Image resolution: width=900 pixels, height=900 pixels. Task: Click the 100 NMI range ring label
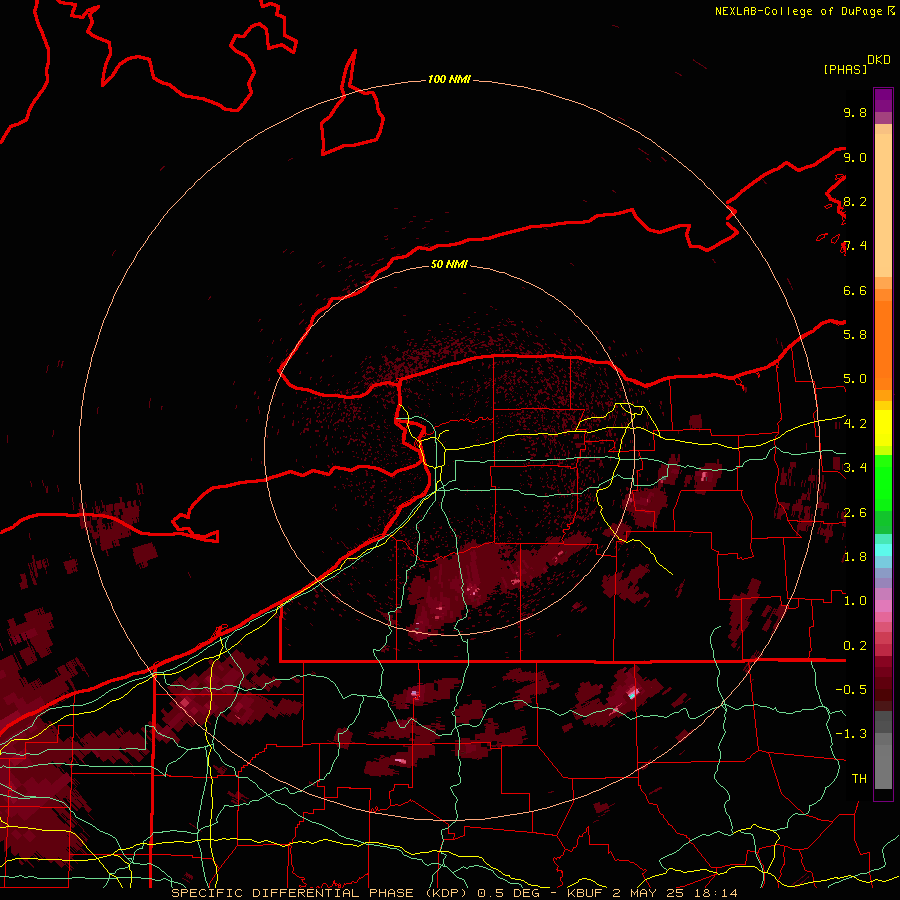[449, 79]
